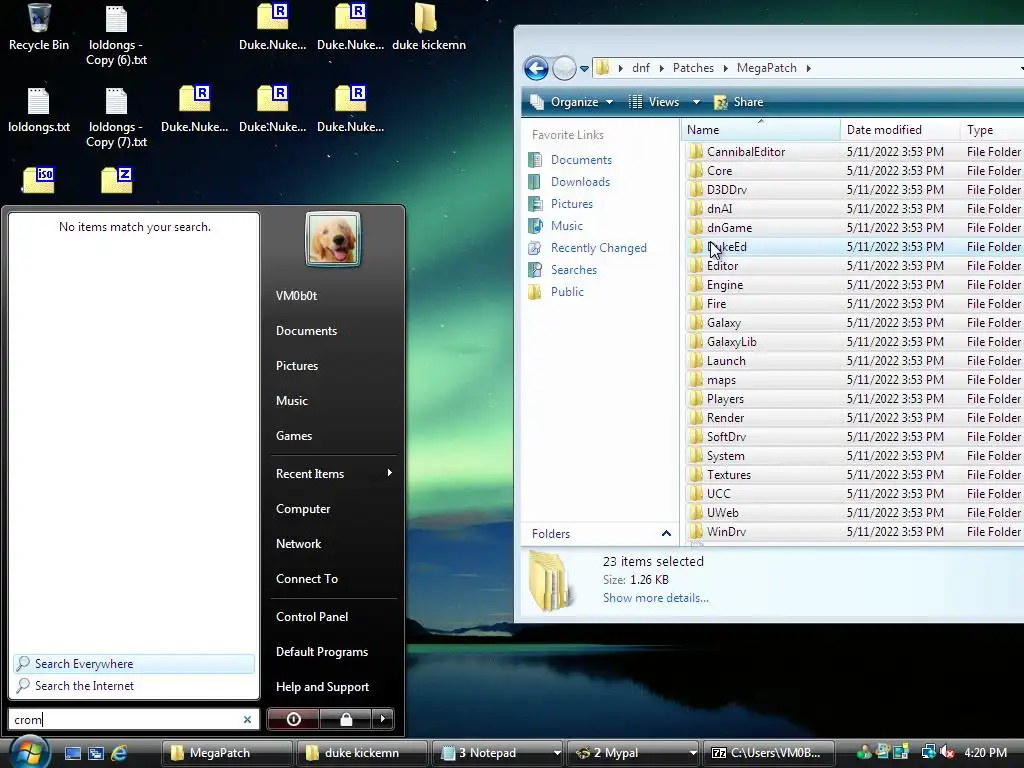Select the WinDrv folder
This screenshot has width=1024, height=768.
tap(726, 532)
